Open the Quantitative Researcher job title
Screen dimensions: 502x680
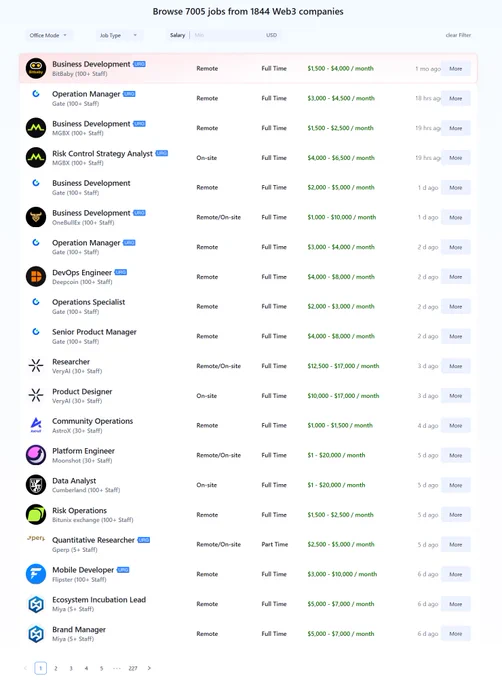pyautogui.click(x=93, y=540)
